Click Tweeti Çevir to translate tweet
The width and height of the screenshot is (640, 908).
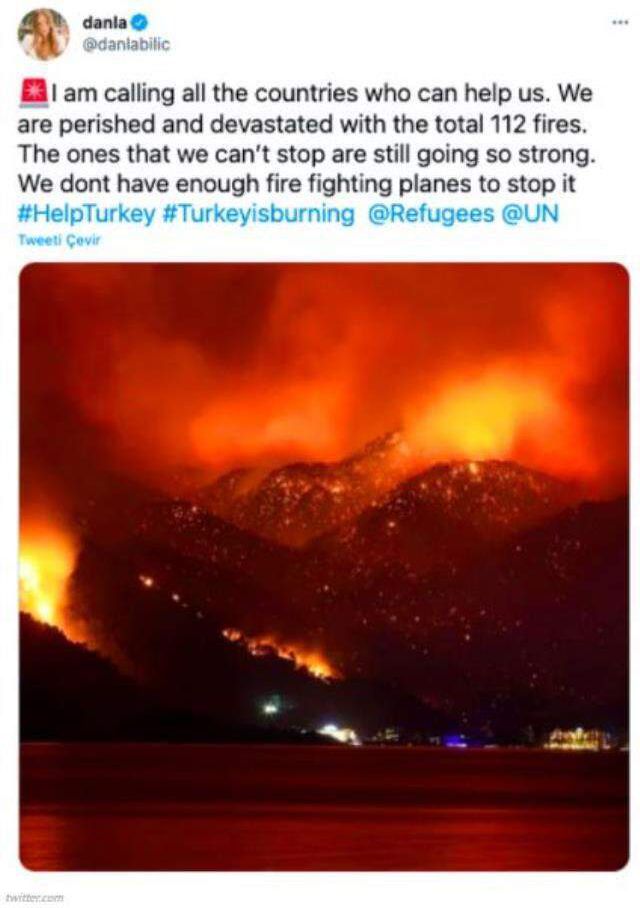coord(59,240)
